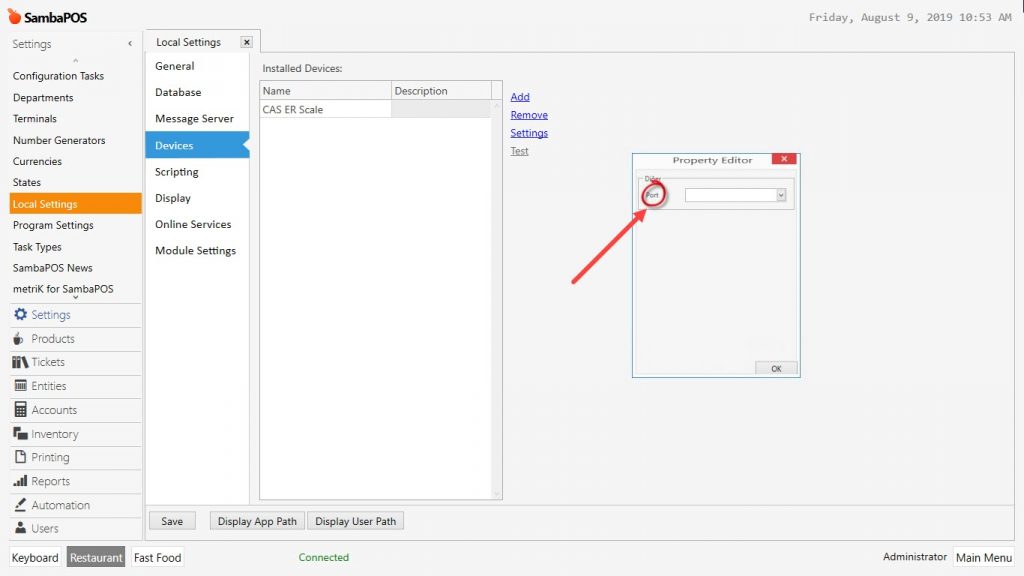Collapse the Settings sidebar chevron
Screen dimensions: 1024x576
(x=130, y=44)
